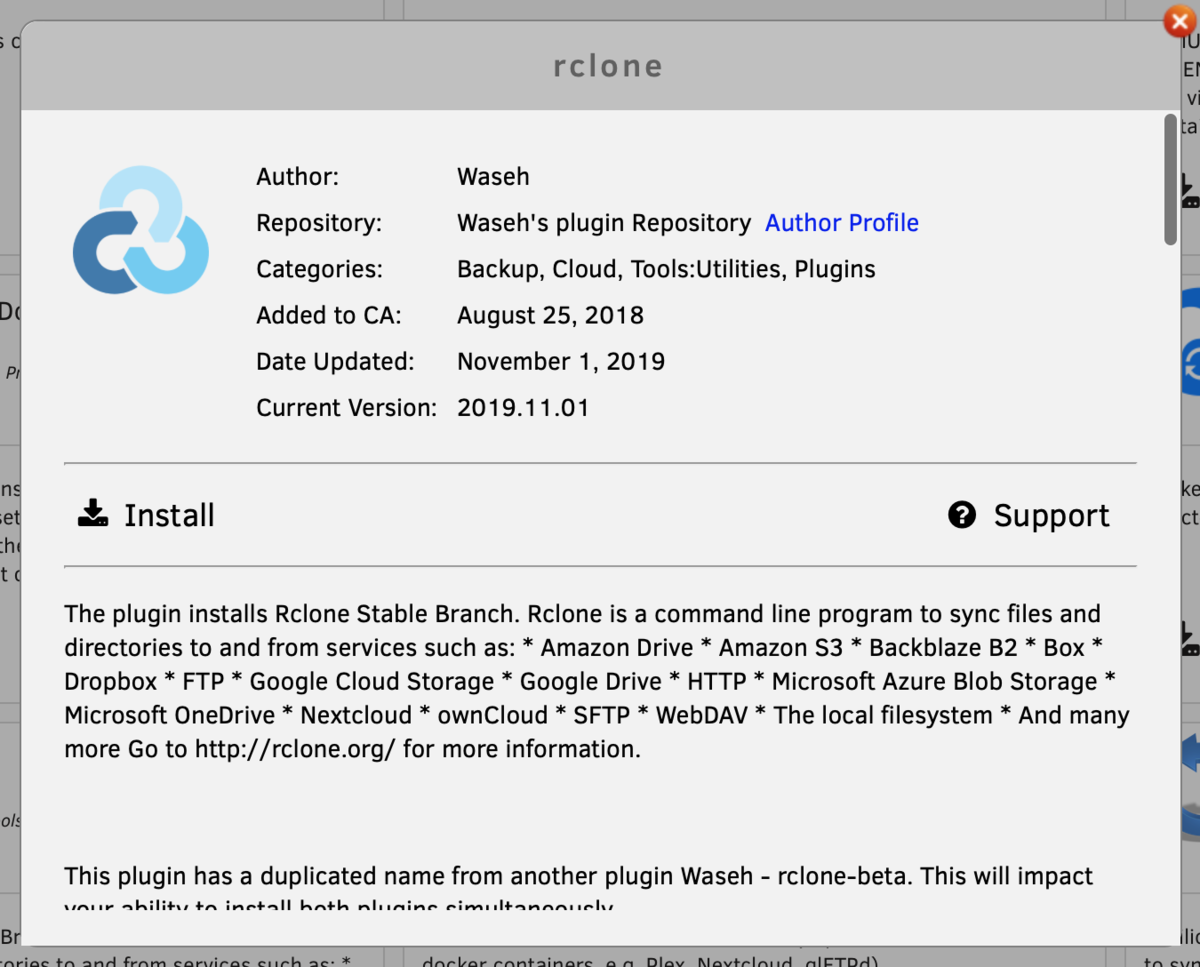
Task: Click the Current Version: label
Action: (x=346, y=407)
